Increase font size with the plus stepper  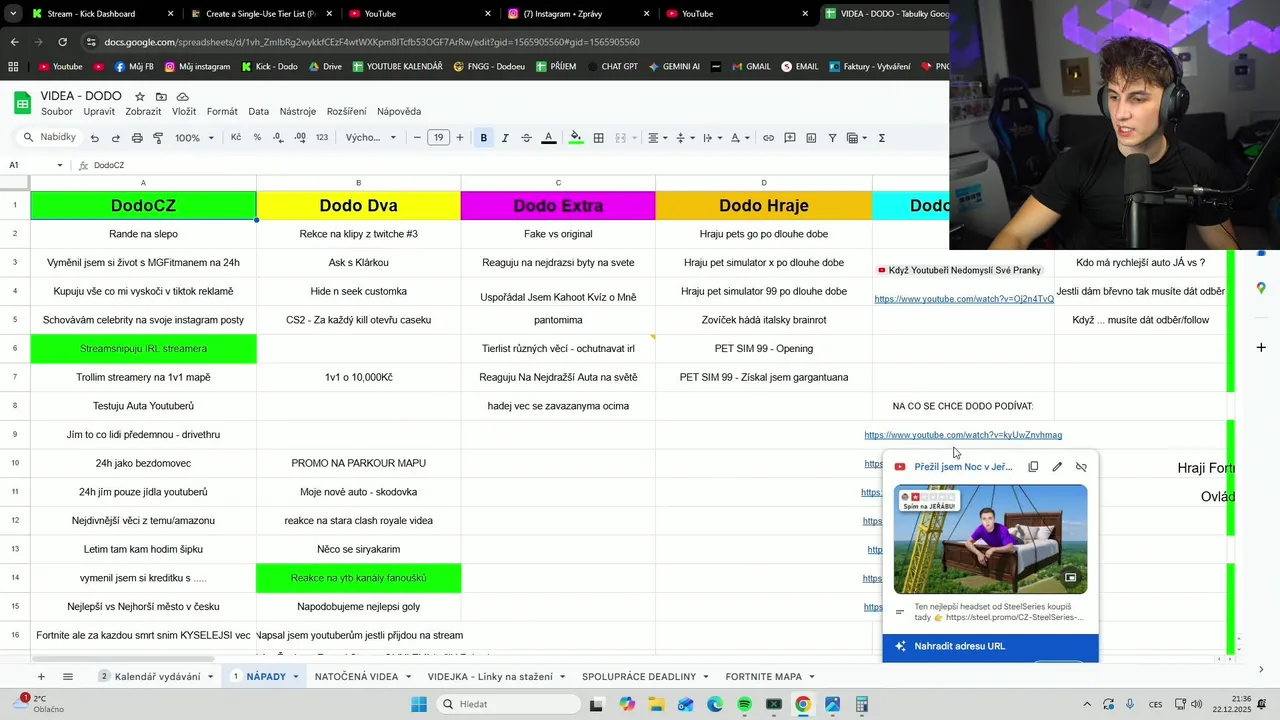point(460,138)
